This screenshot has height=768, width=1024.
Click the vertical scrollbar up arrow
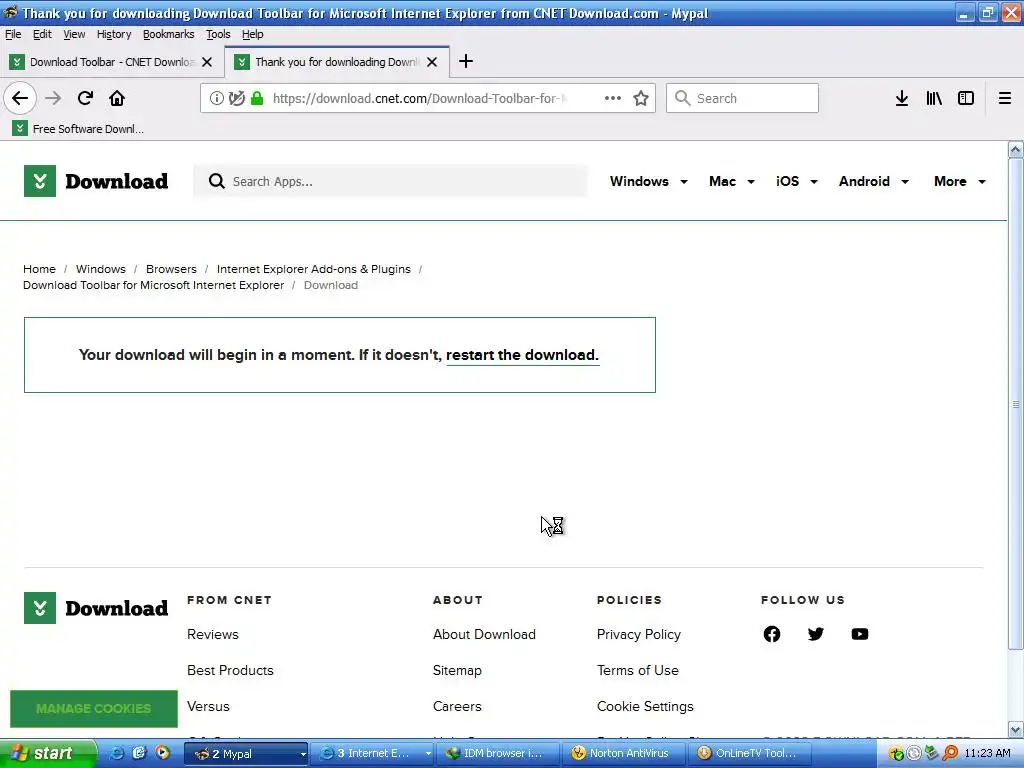pyautogui.click(x=1016, y=150)
